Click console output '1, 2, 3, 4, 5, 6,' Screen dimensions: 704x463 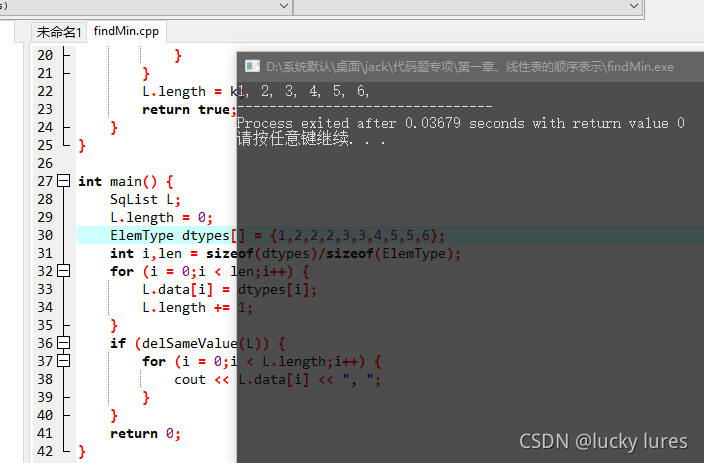point(304,91)
